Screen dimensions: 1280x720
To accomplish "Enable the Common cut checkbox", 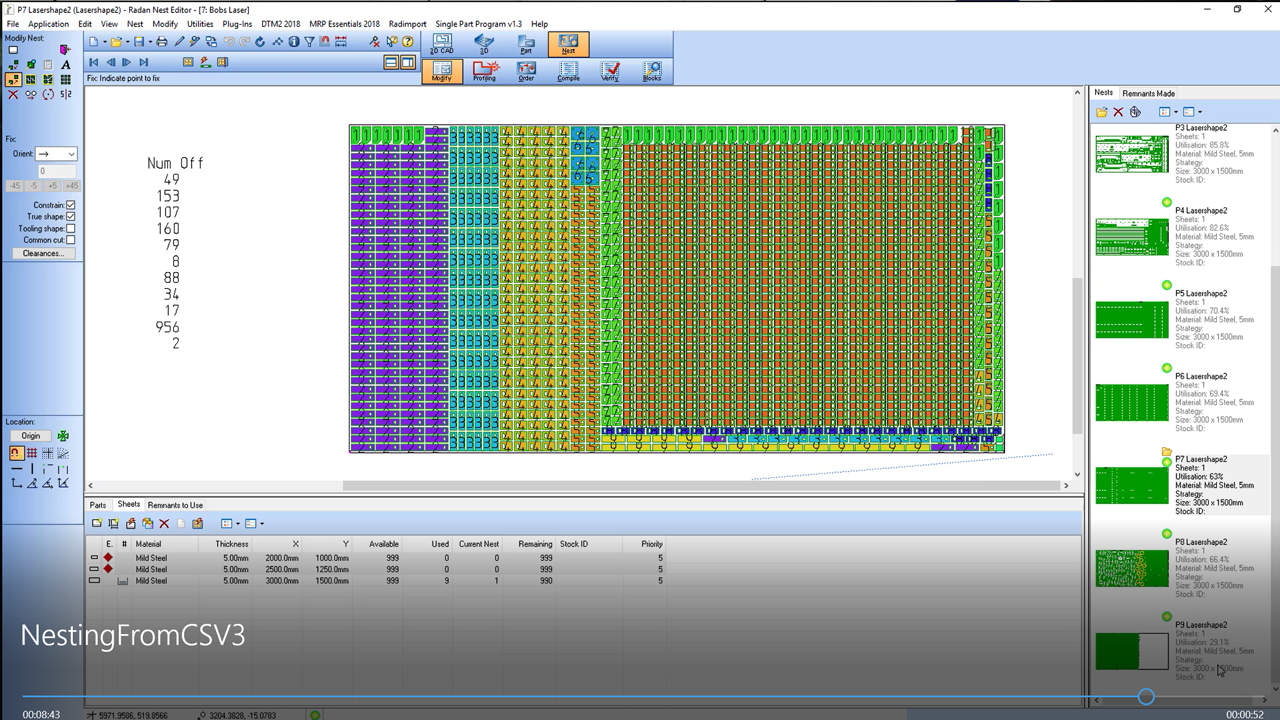I will click(x=70, y=240).
